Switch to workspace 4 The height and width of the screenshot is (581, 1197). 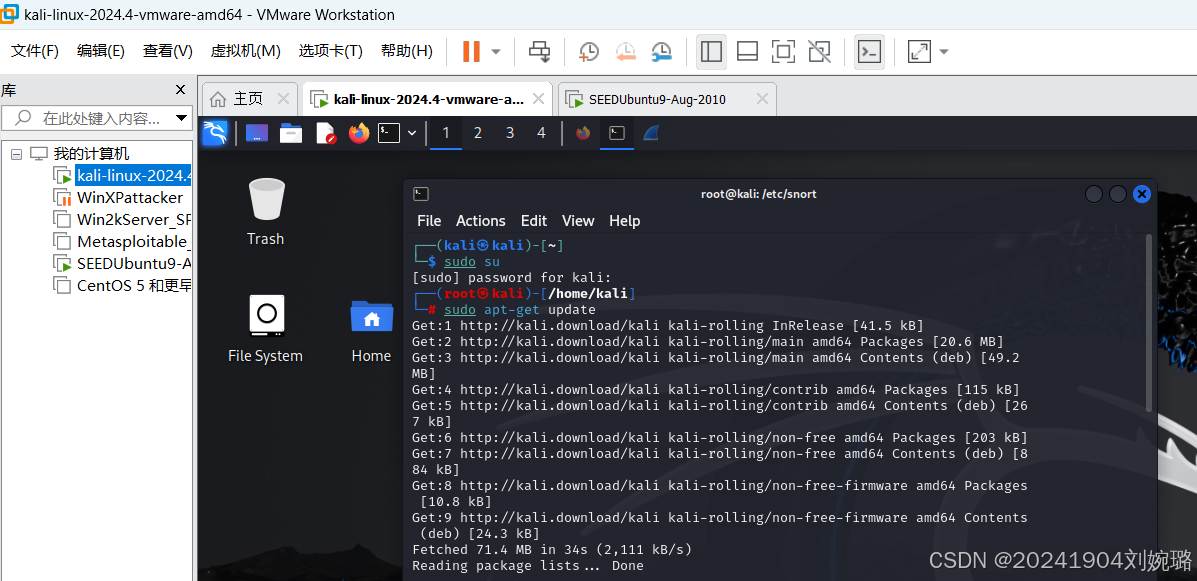pos(541,134)
